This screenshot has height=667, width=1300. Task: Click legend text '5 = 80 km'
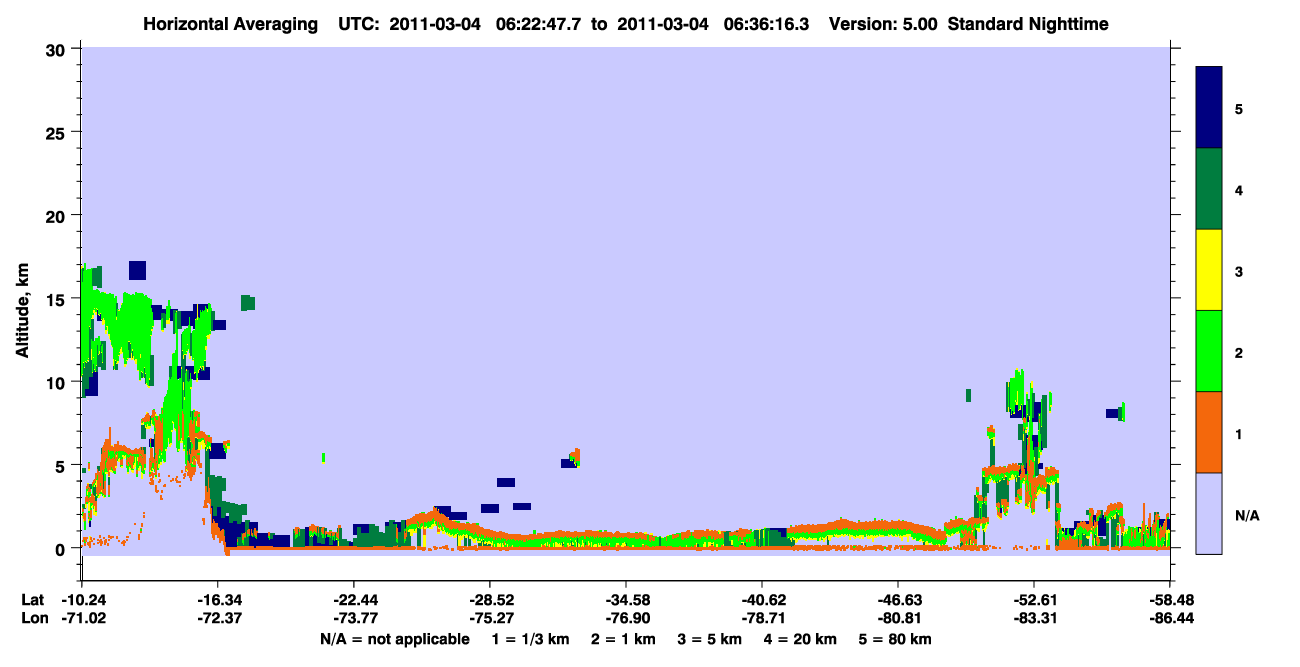(897, 639)
